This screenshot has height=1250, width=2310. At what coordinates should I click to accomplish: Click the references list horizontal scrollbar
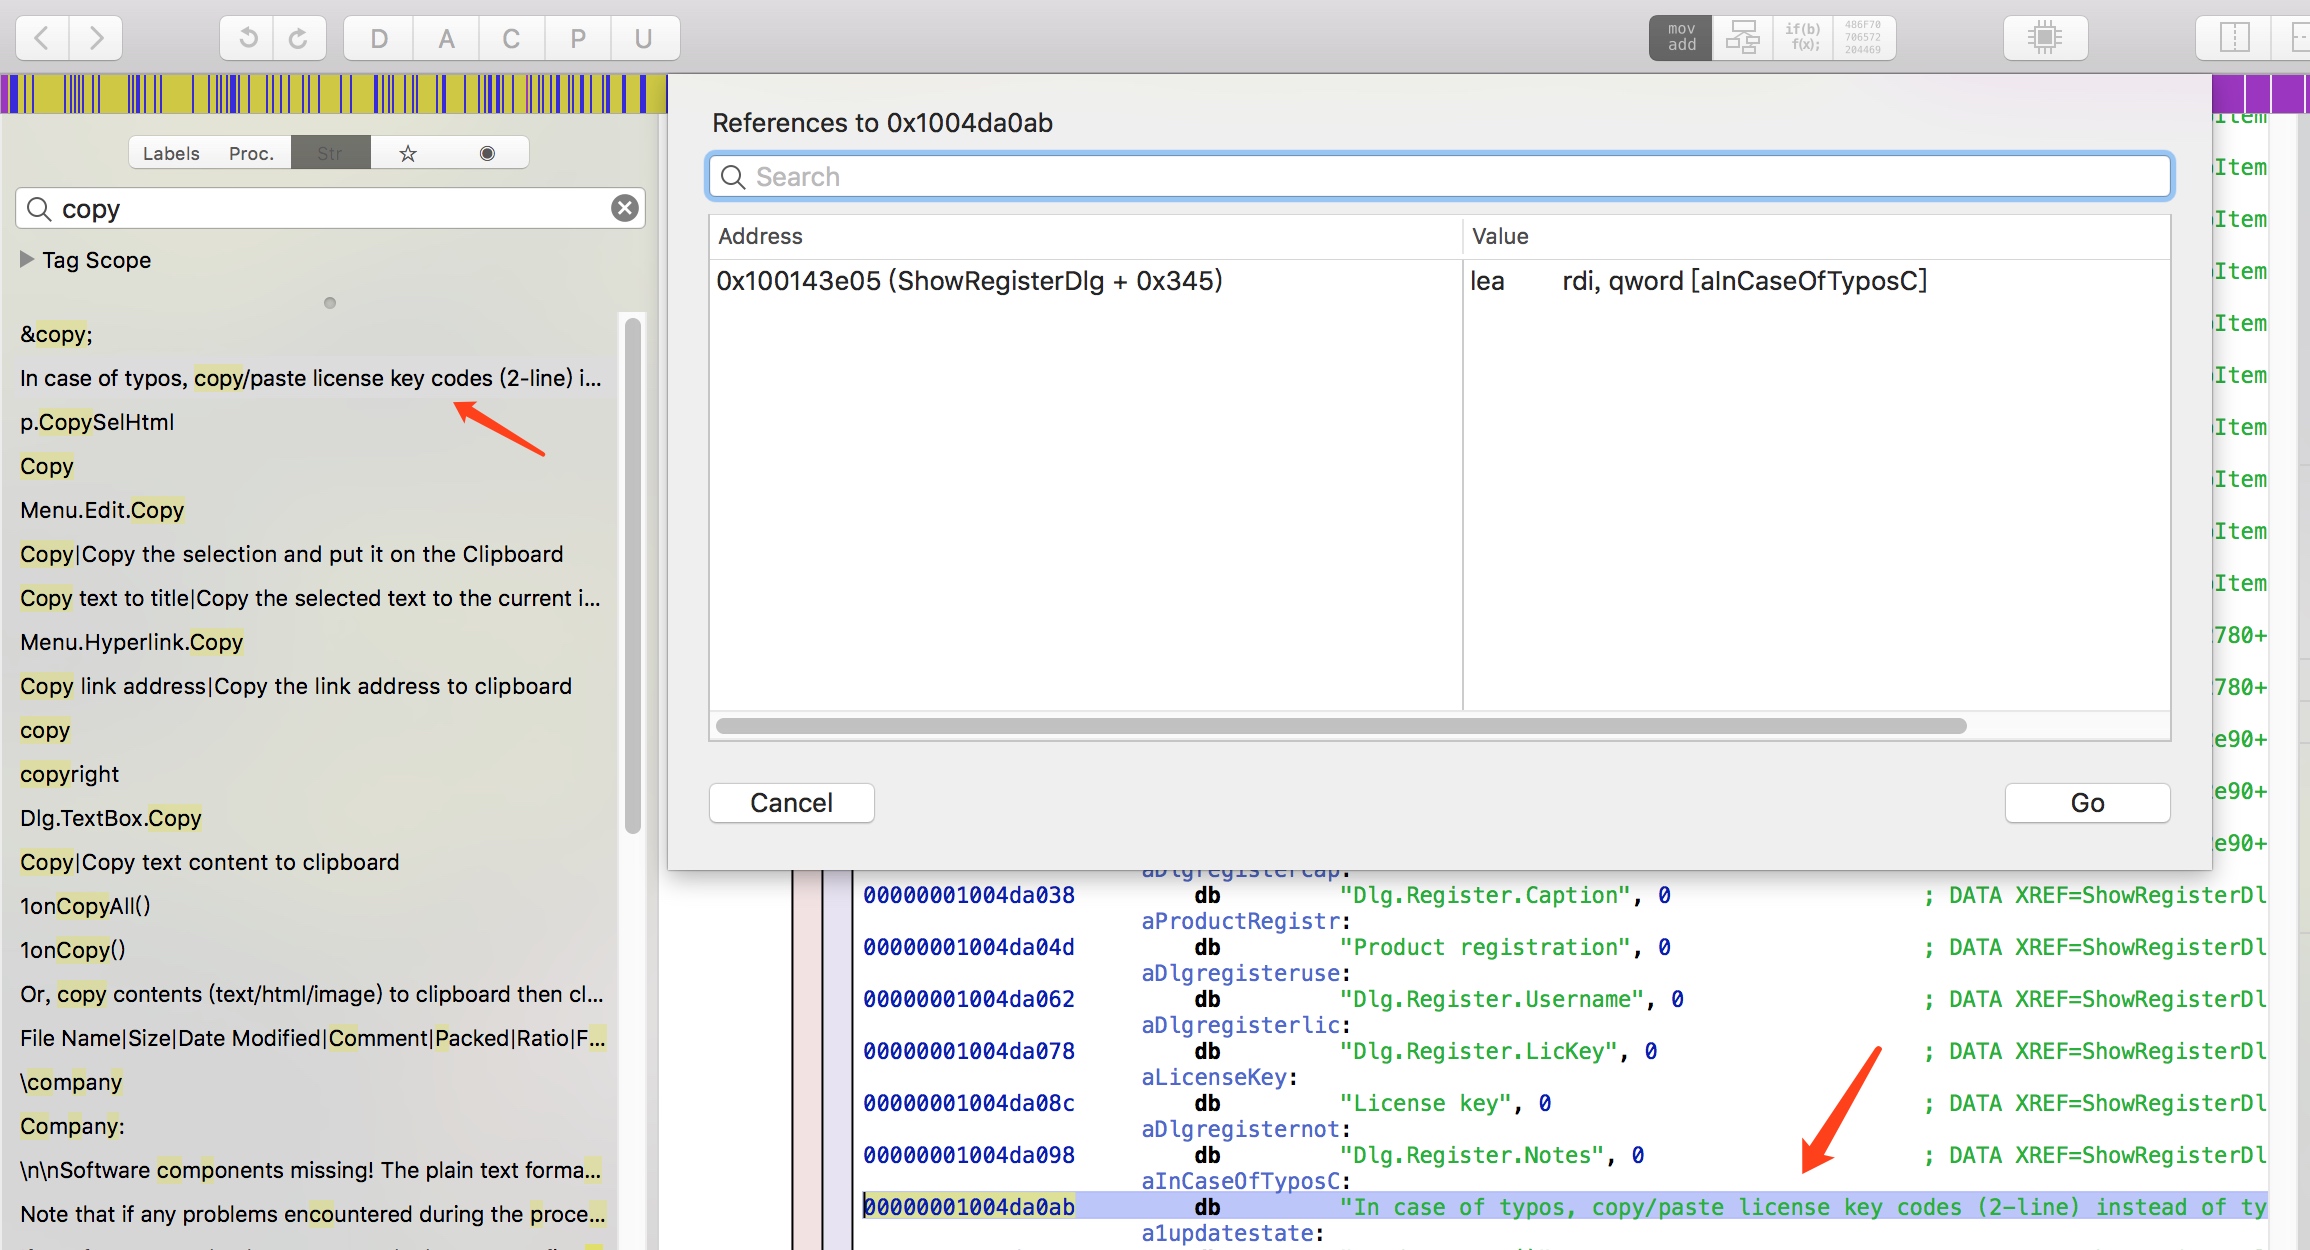tap(1340, 726)
